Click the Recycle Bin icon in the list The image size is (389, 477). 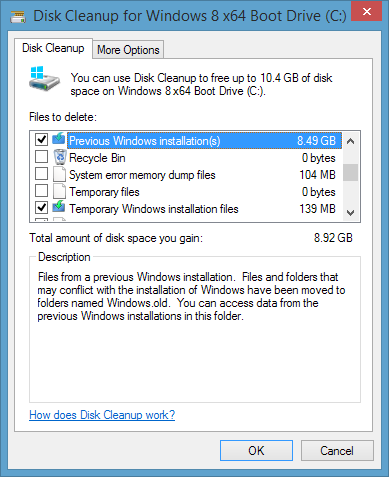point(60,157)
